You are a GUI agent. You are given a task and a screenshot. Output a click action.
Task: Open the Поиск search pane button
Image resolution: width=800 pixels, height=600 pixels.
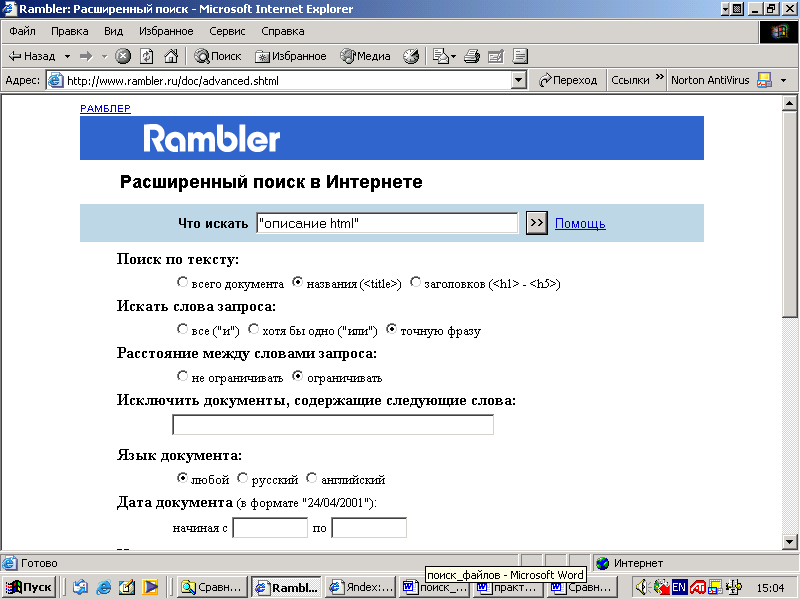[x=218, y=56]
